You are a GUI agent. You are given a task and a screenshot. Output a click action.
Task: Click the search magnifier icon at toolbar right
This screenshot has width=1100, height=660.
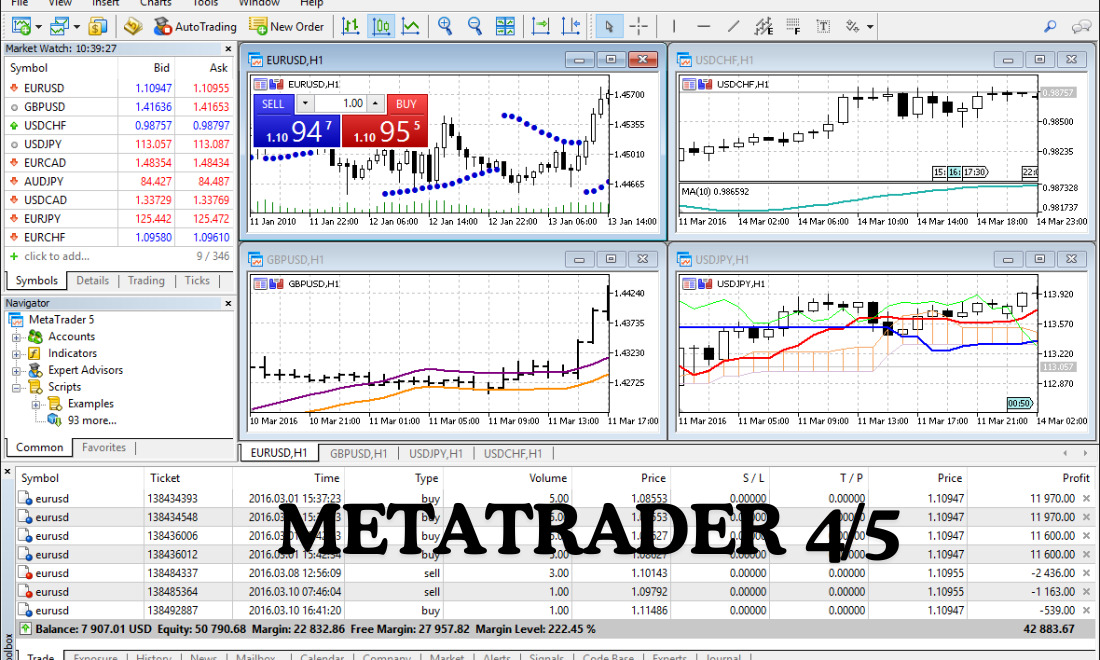tap(1050, 27)
